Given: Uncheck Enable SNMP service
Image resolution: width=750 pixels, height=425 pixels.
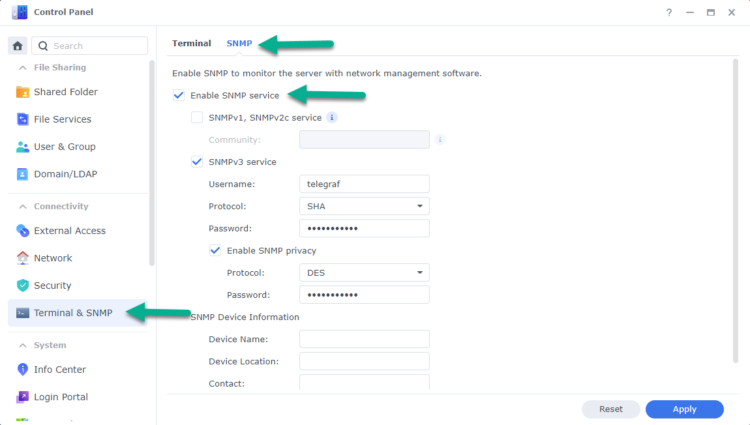Looking at the screenshot, I should pyautogui.click(x=178, y=95).
